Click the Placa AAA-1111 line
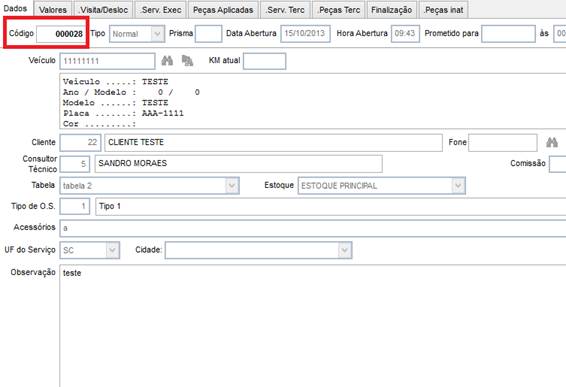This screenshot has height=387, width=566. point(123,113)
